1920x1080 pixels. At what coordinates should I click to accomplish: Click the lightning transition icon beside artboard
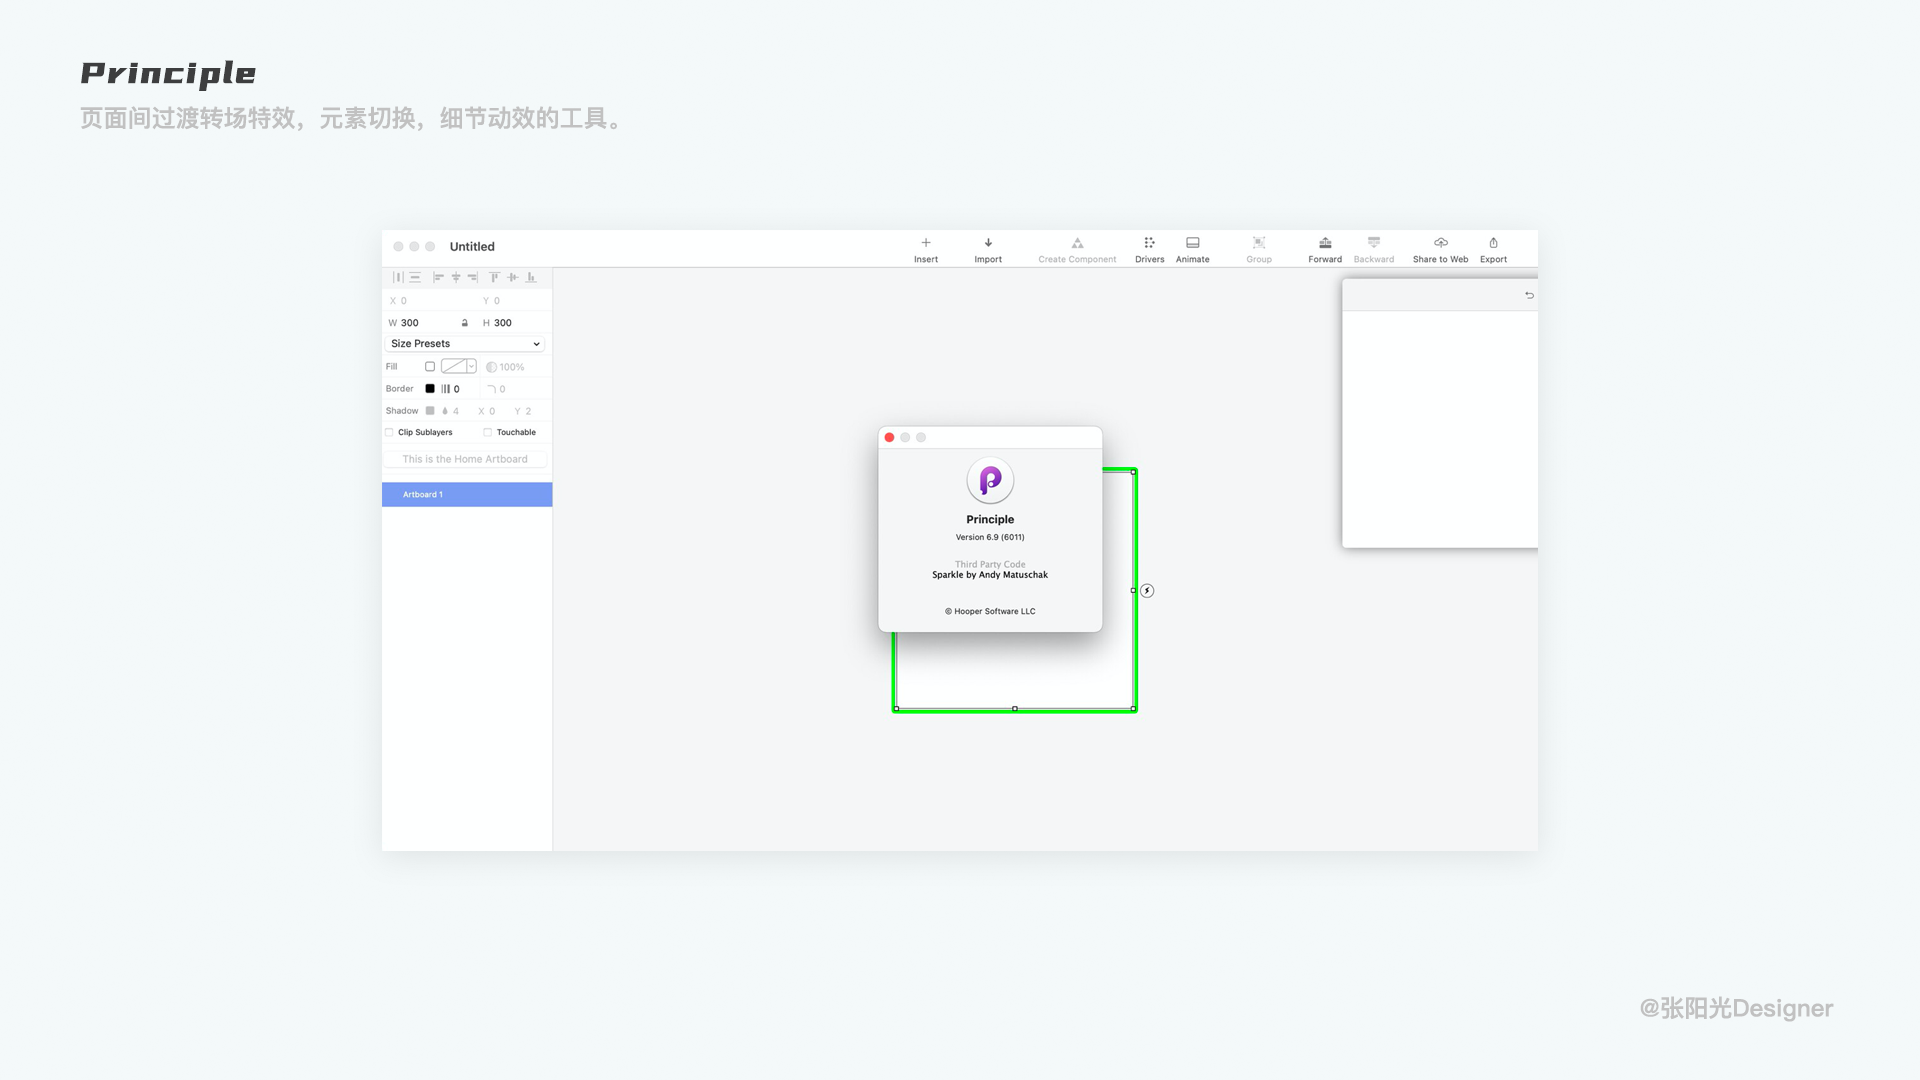1147,591
